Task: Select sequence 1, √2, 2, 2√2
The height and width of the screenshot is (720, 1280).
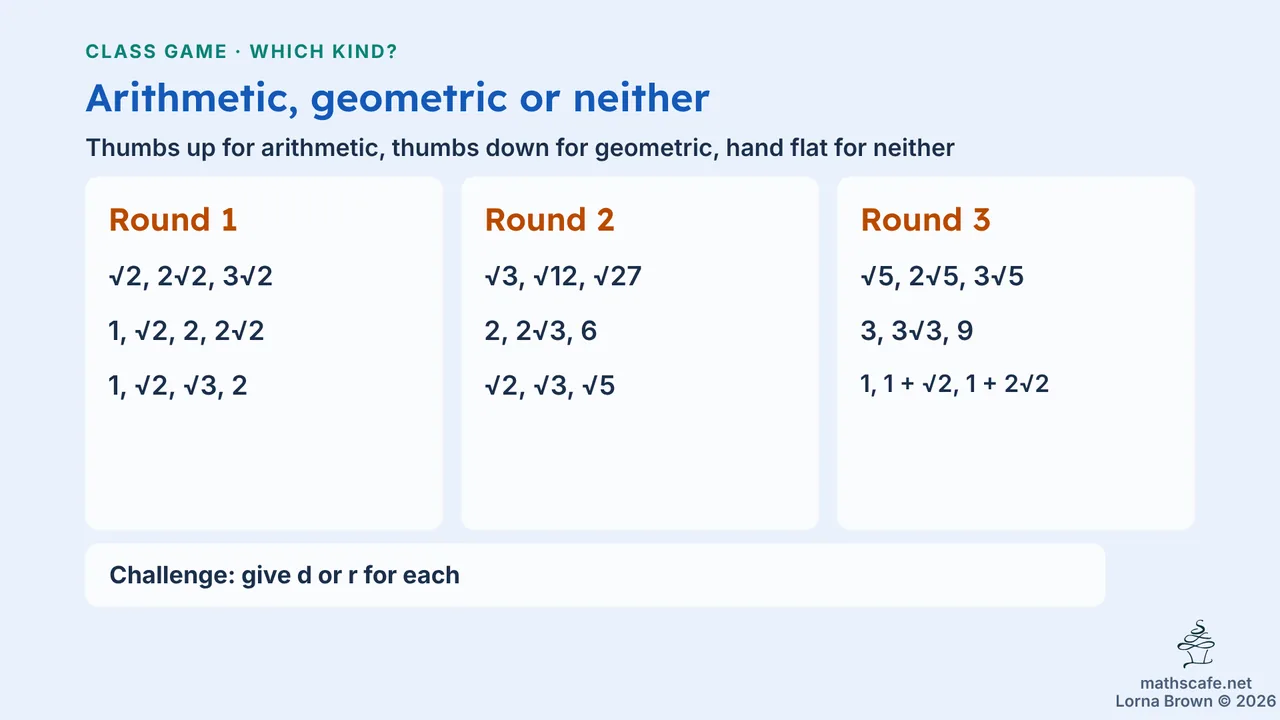Action: 187,331
